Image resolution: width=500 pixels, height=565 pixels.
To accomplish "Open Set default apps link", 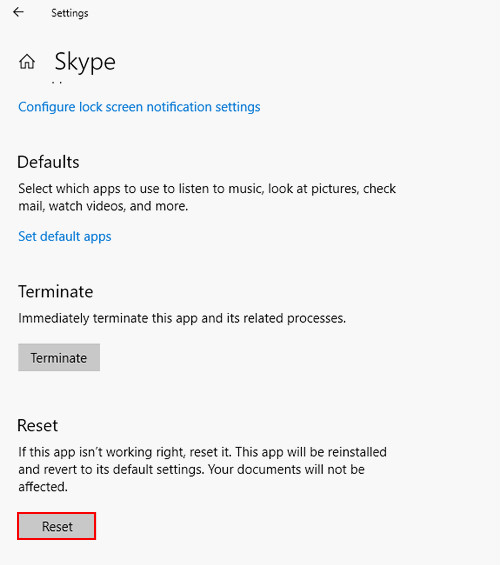I will [x=65, y=237].
